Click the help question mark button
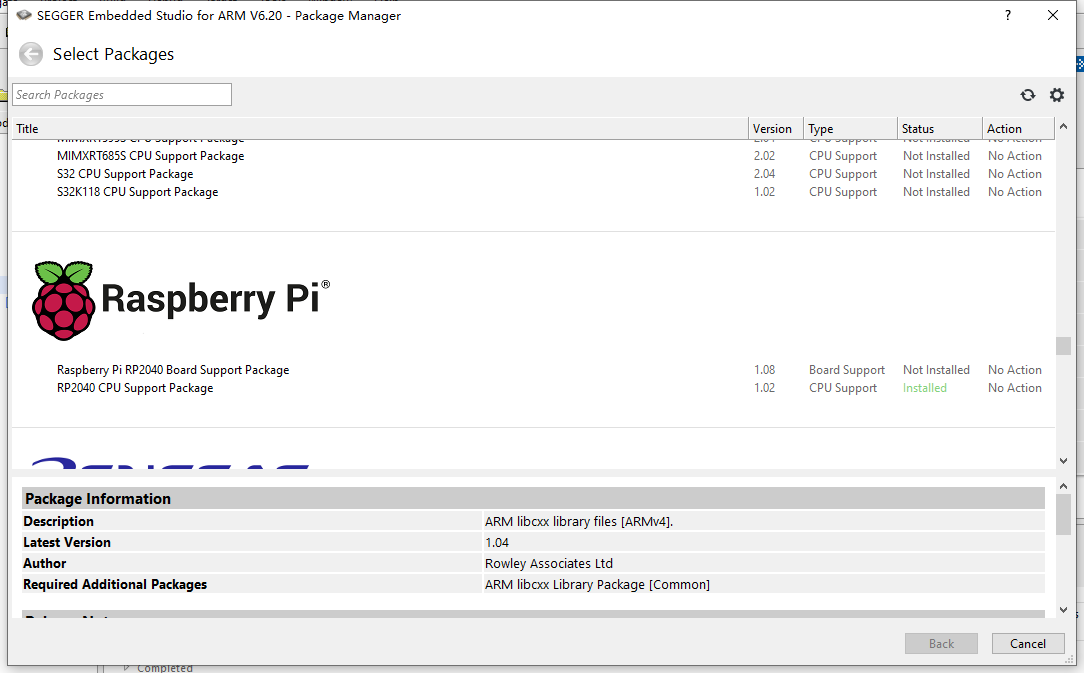Screen dimensions: 1084x673 [x=1008, y=15]
